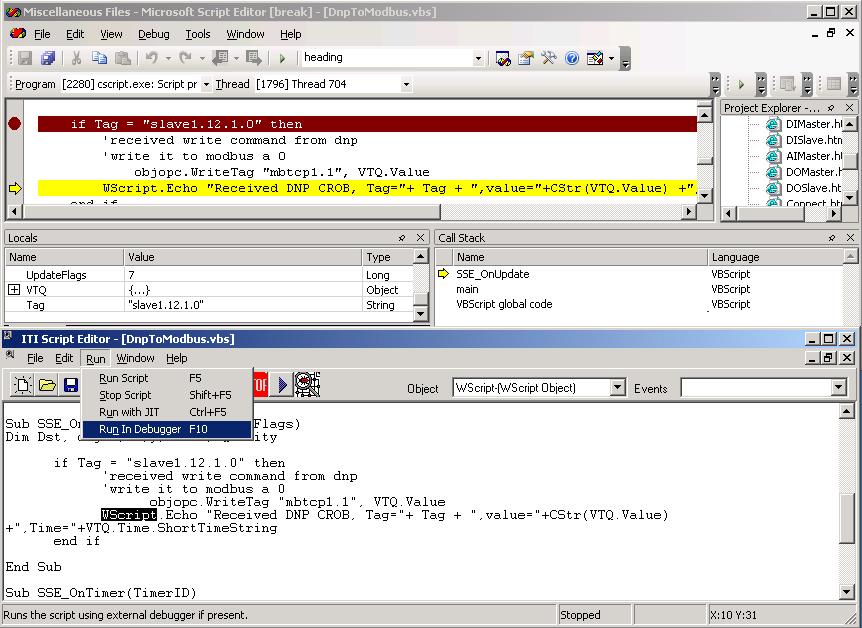Click the Paste clipboard toolbar icon
862x628 pixels.
click(123, 58)
